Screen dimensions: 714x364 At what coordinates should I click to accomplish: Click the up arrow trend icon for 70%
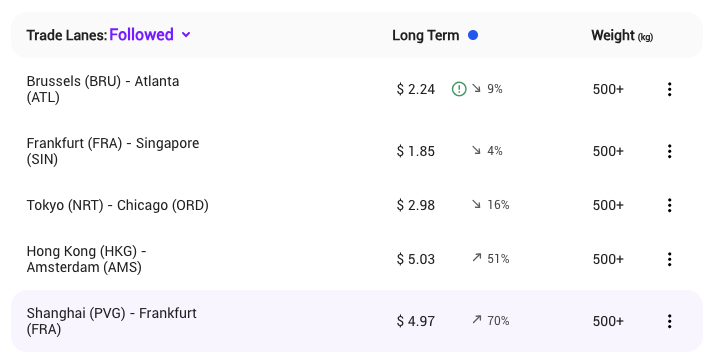point(476,320)
